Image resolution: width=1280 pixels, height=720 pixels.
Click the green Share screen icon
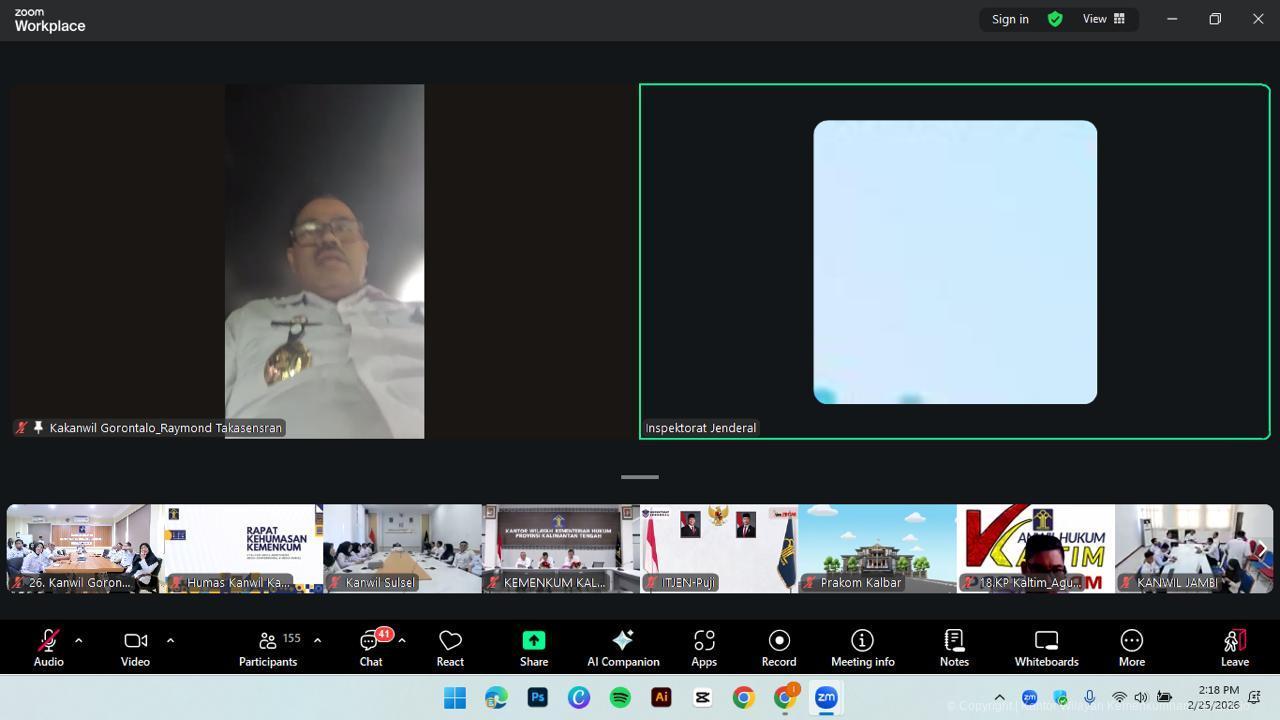tap(534, 640)
